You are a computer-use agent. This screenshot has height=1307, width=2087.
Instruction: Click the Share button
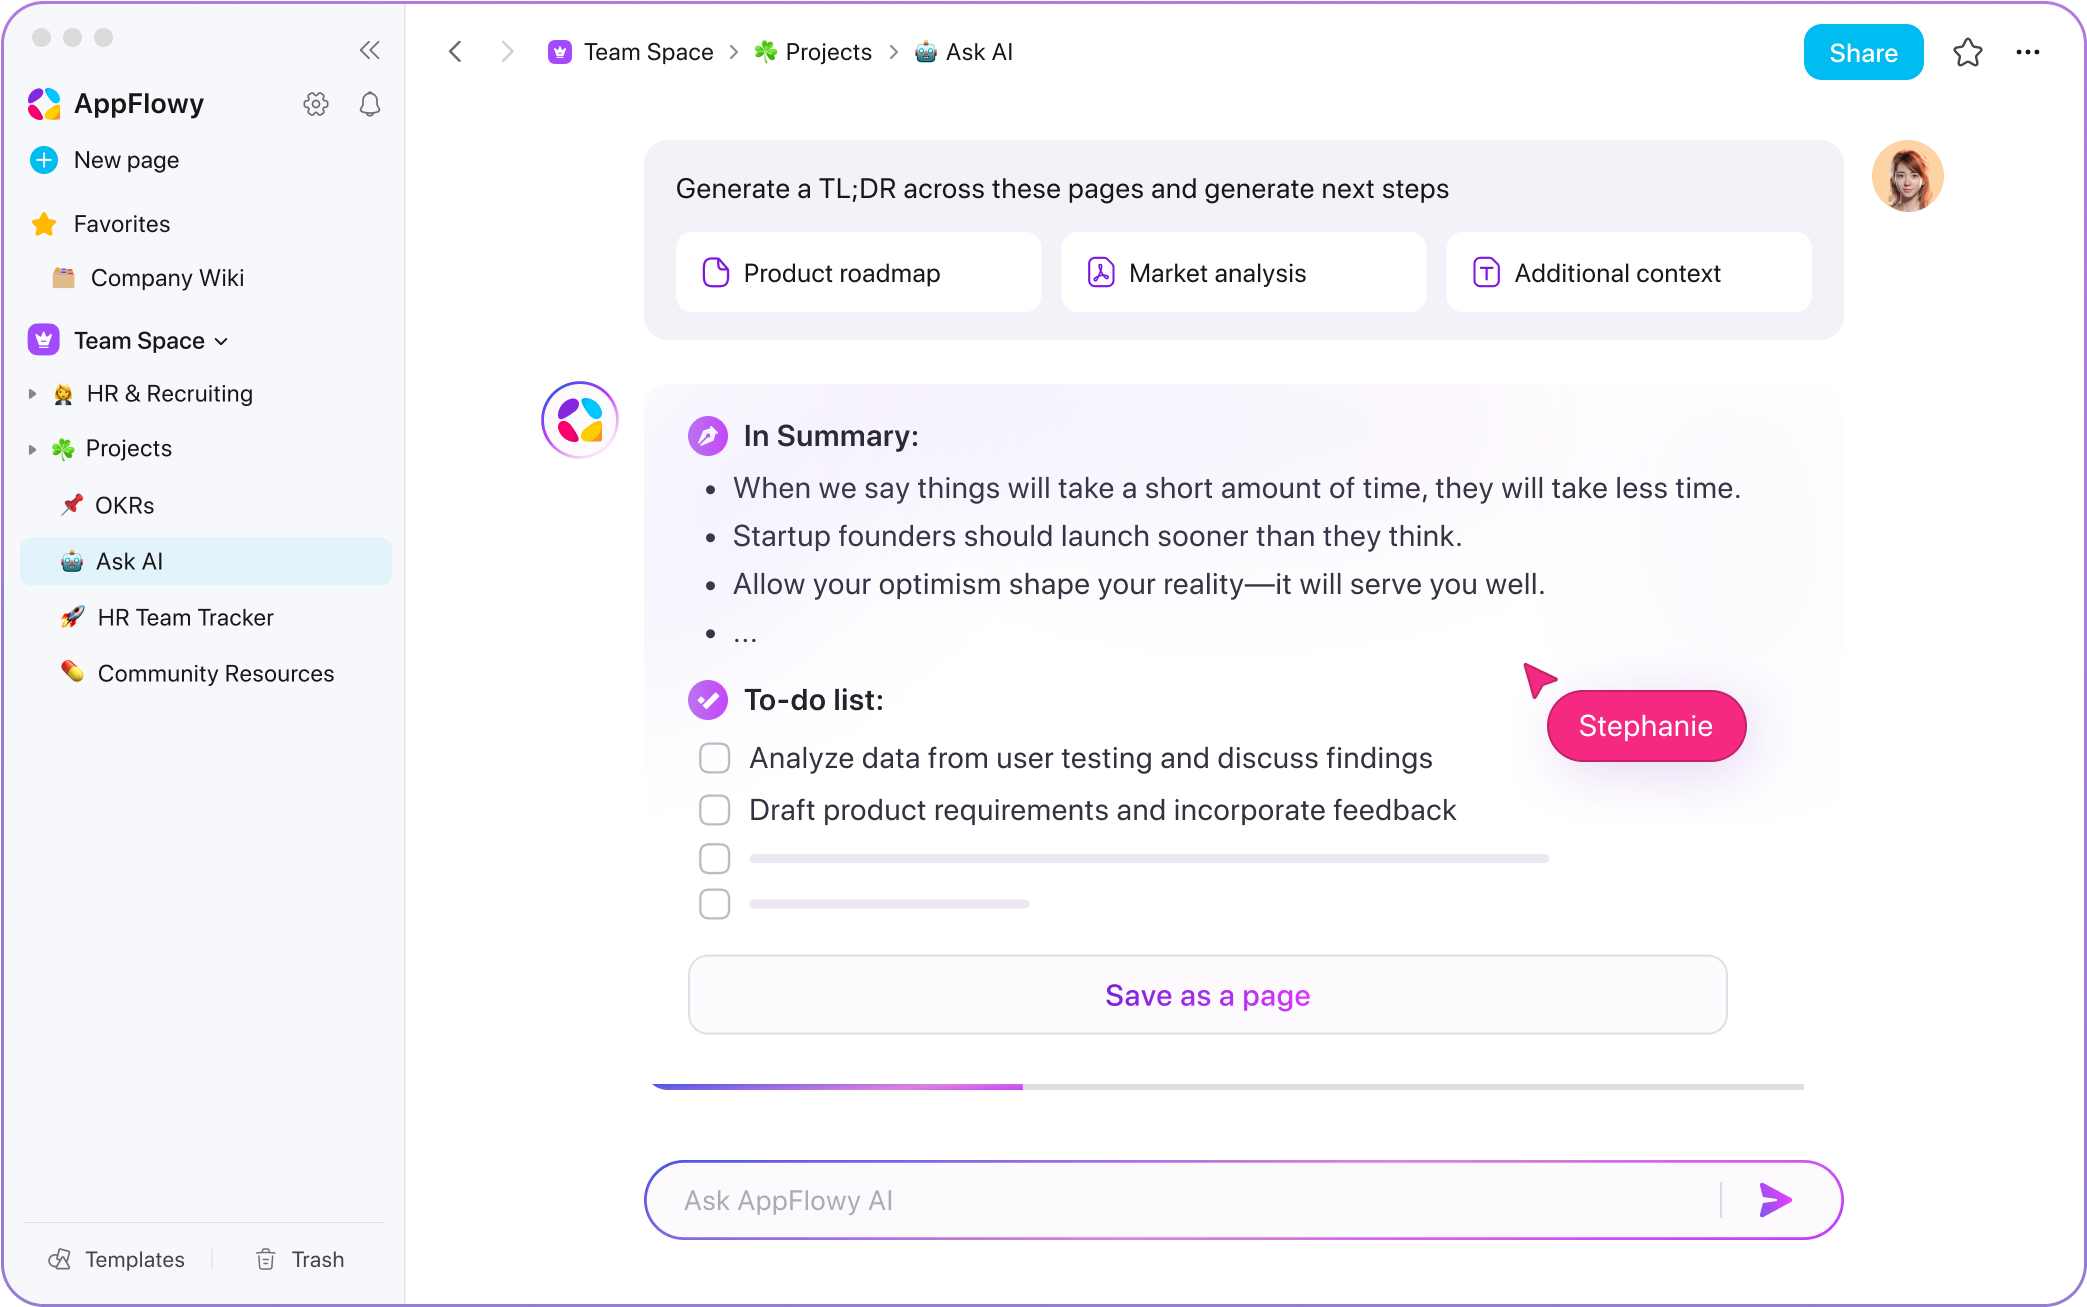click(x=1863, y=52)
